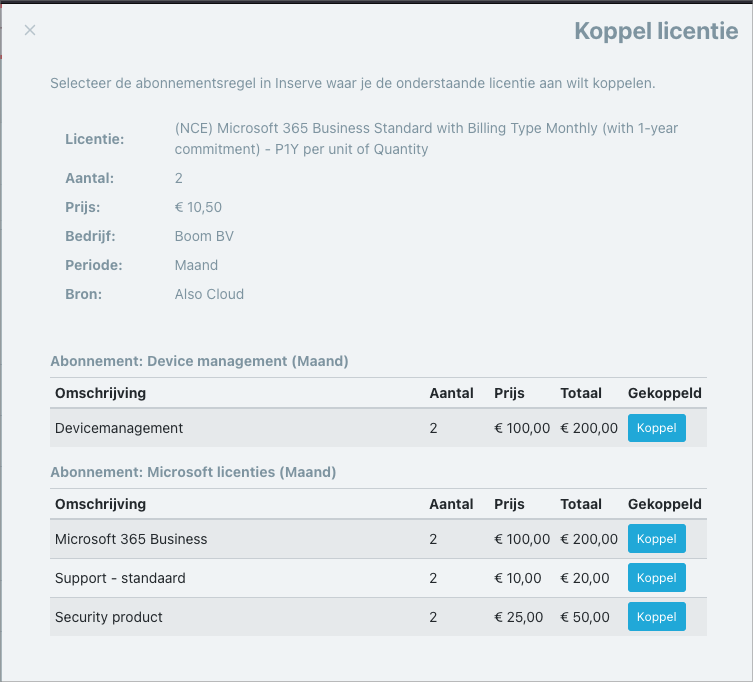The height and width of the screenshot is (682, 753).
Task: Click Koppel button for Devicemanagement row
Action: [x=656, y=428]
